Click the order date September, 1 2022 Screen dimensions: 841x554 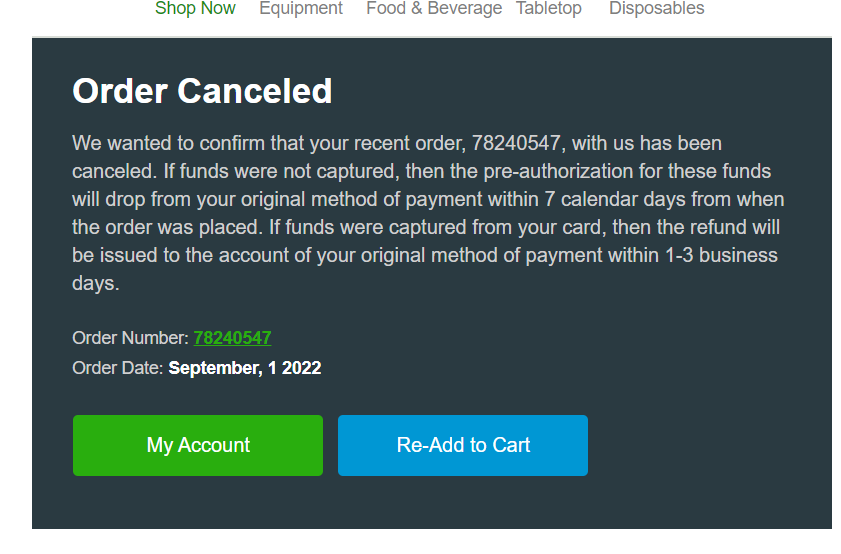(x=245, y=368)
